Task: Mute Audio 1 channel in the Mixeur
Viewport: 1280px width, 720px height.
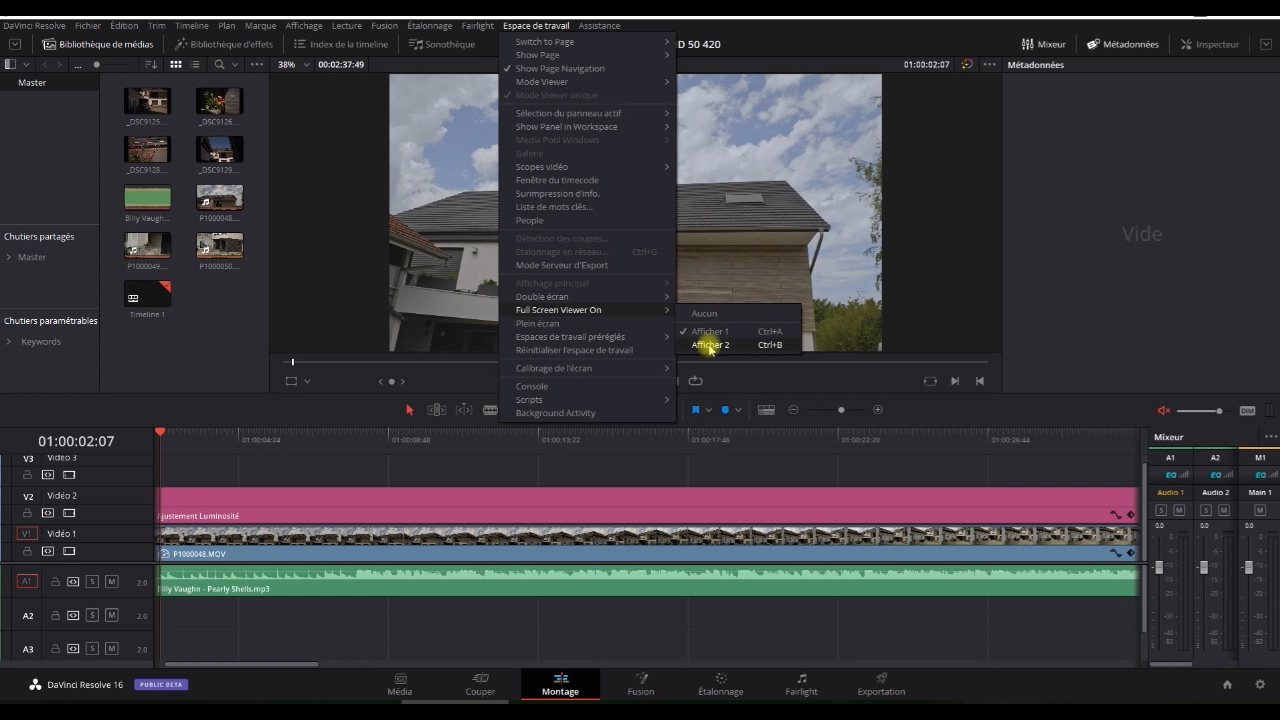Action: (x=1179, y=510)
